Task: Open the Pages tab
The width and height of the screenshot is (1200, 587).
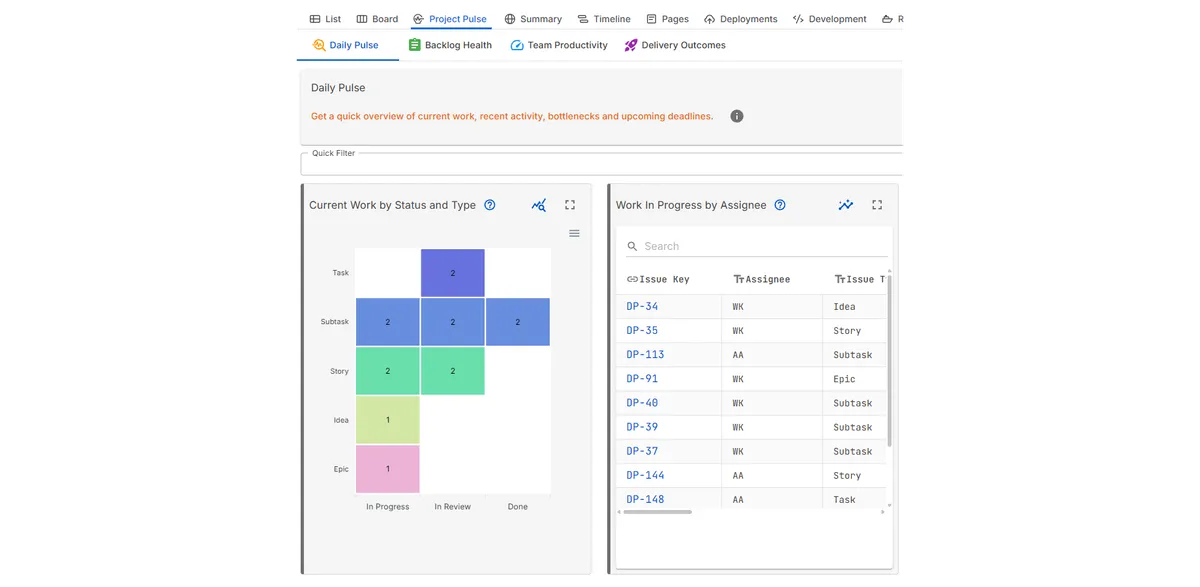Action: point(667,19)
